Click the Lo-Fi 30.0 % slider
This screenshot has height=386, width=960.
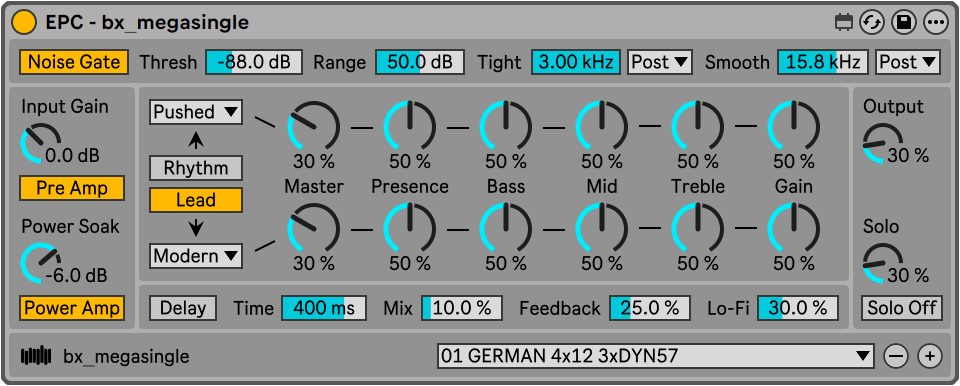pyautogui.click(x=798, y=308)
